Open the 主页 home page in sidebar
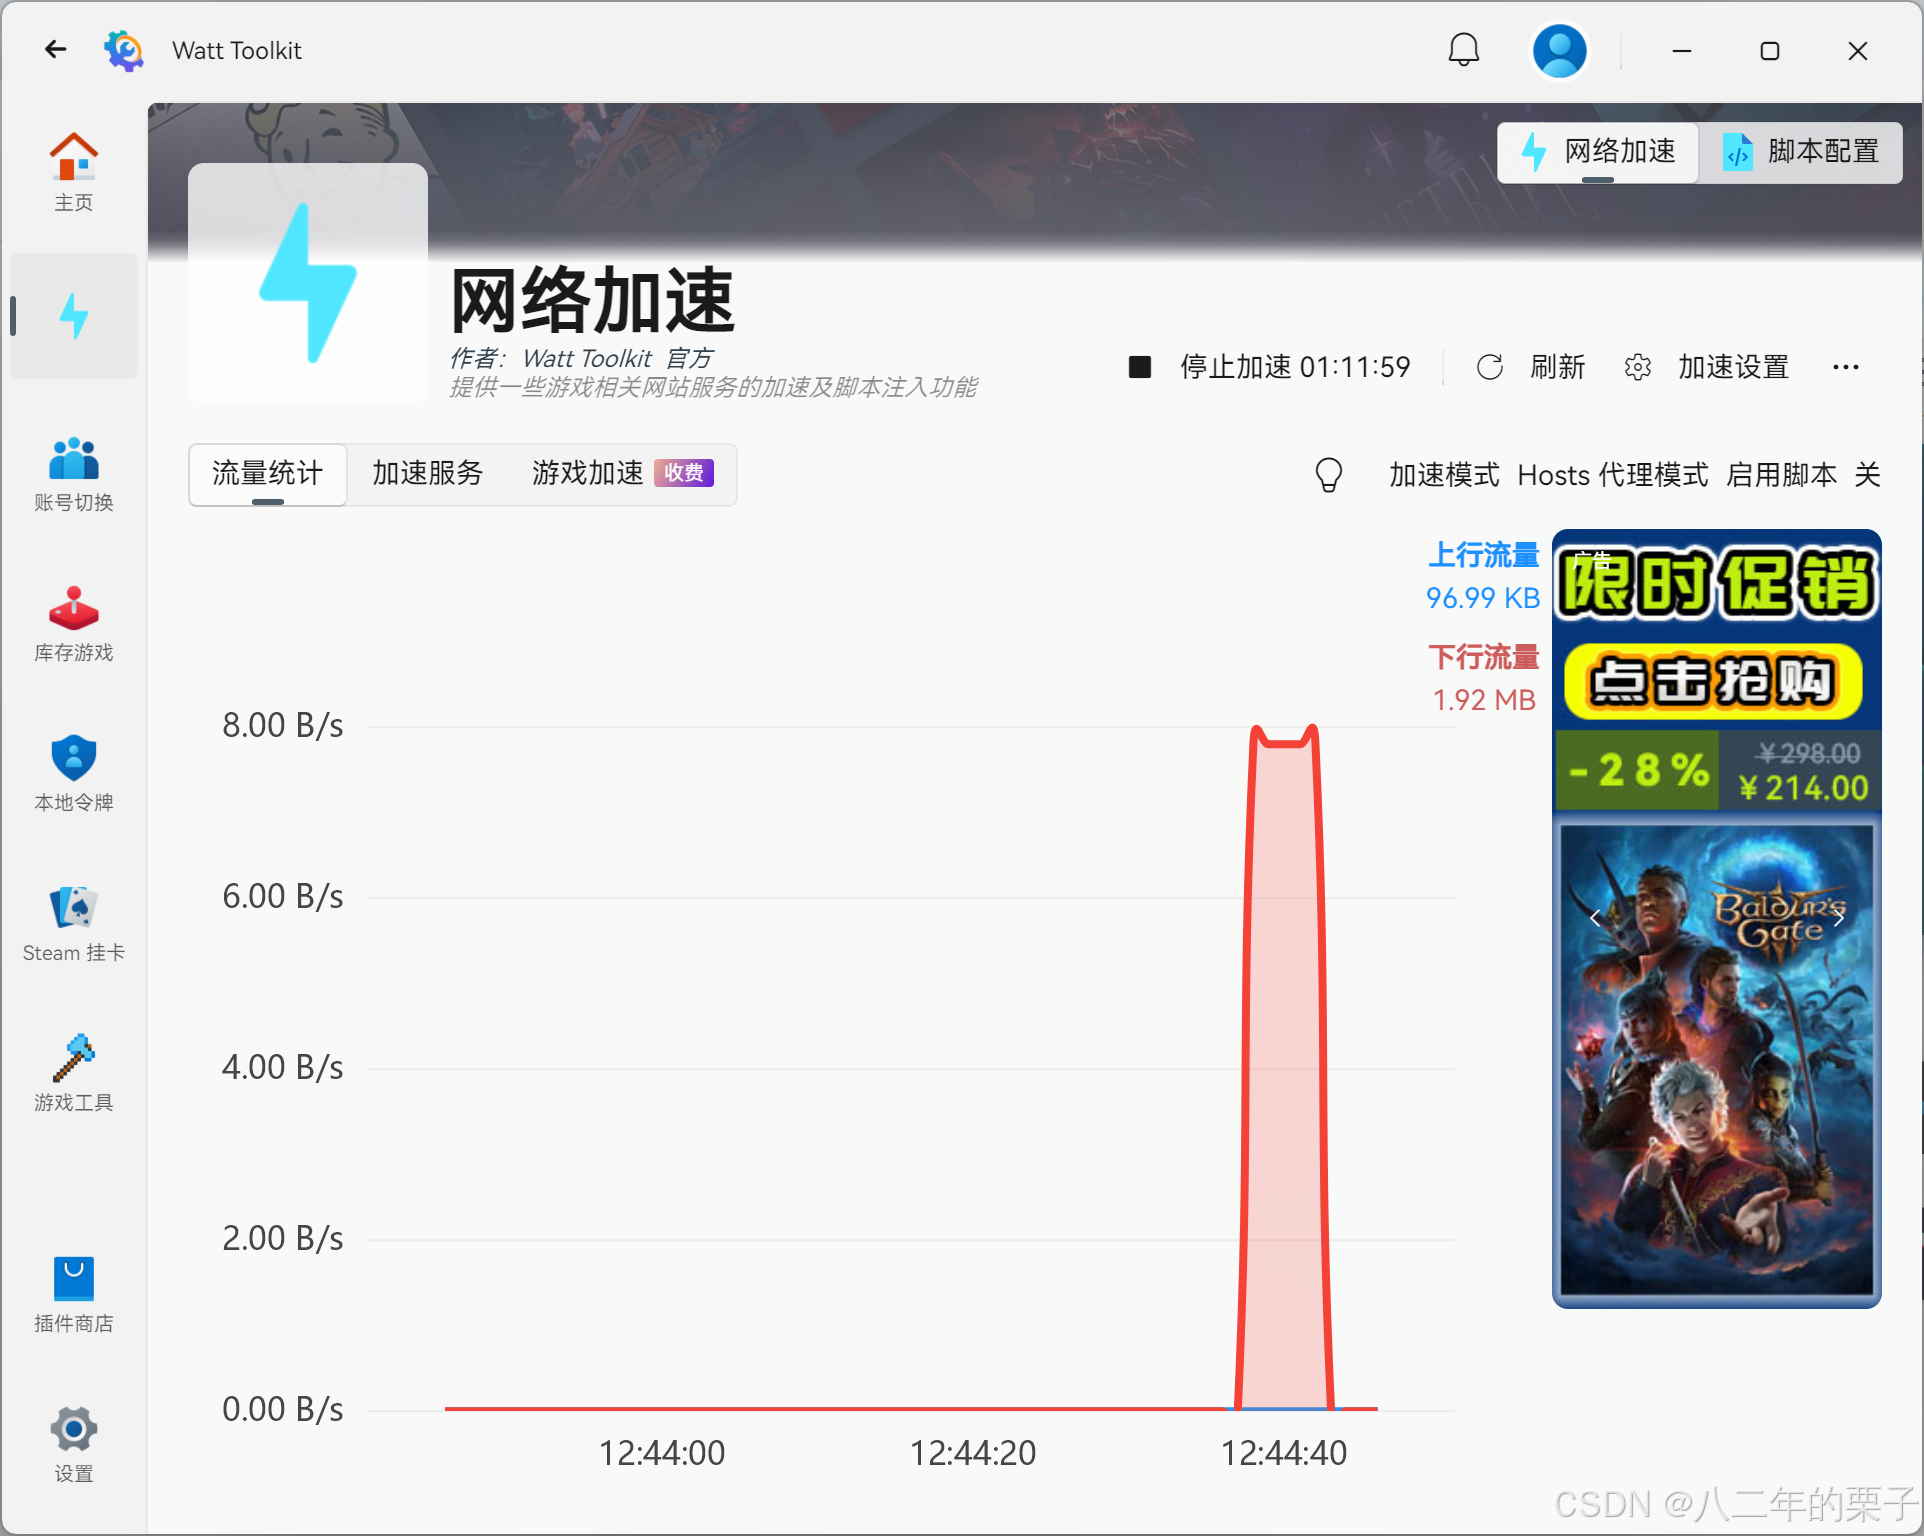The height and width of the screenshot is (1536, 1924). tap(74, 172)
